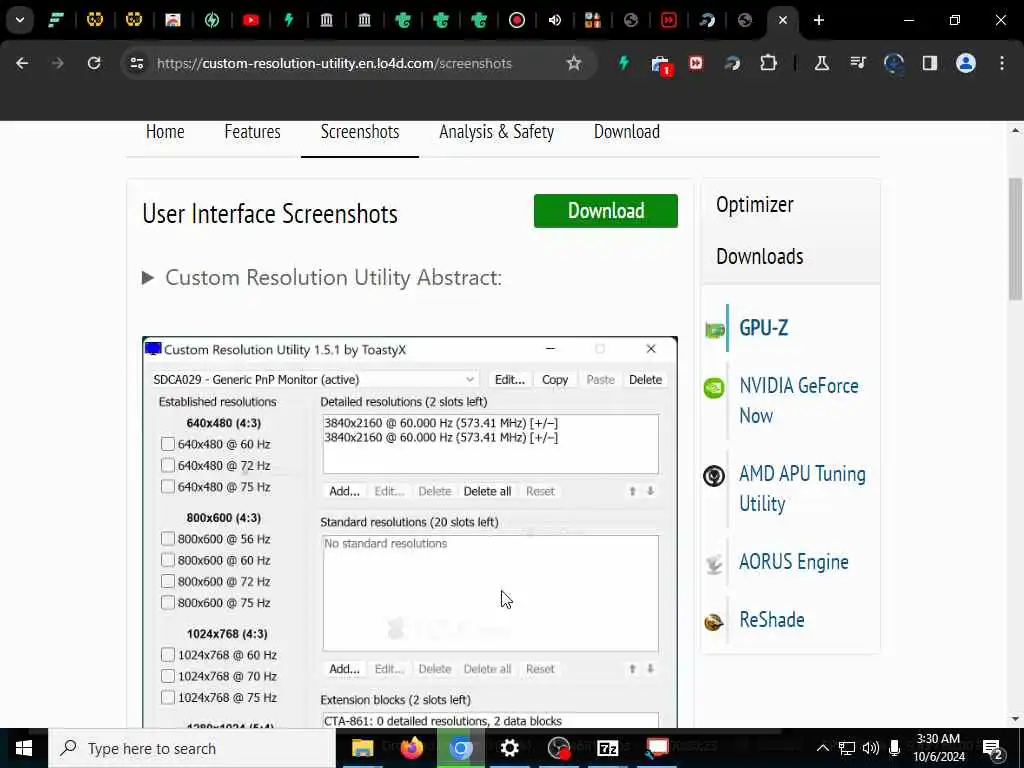This screenshot has width=1024, height=768.
Task: Open the Windows Start menu
Action: tap(24, 748)
